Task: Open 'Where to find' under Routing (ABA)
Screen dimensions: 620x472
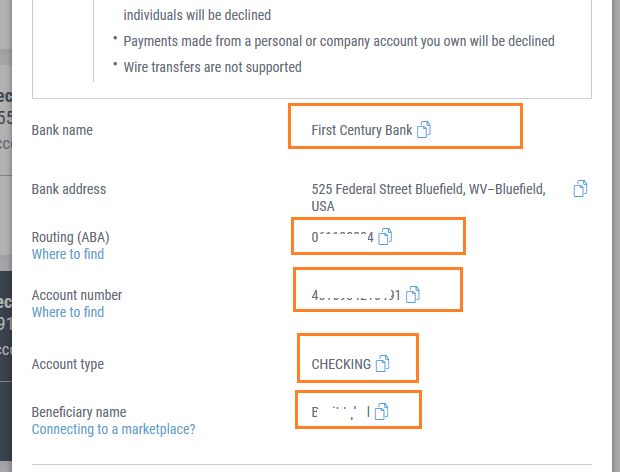Action: [68, 254]
